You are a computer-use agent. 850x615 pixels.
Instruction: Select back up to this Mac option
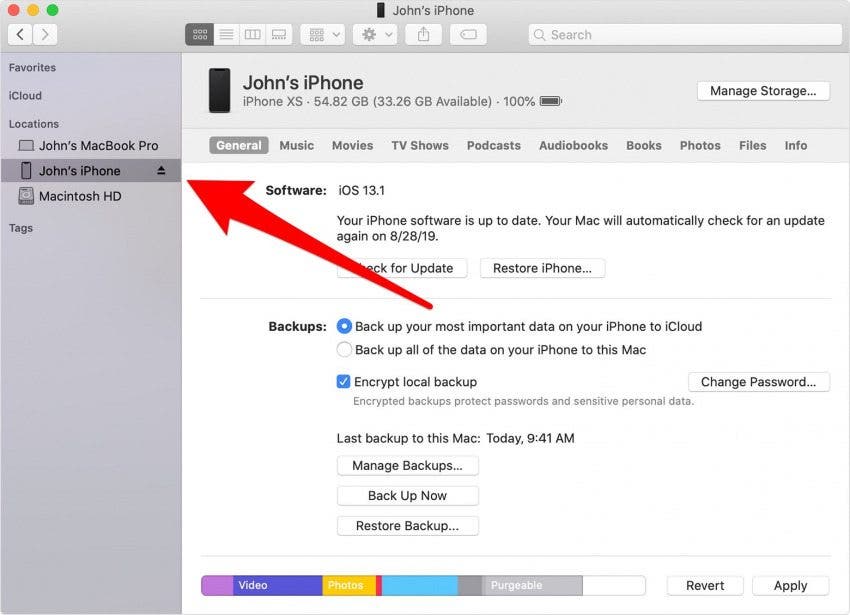[344, 350]
